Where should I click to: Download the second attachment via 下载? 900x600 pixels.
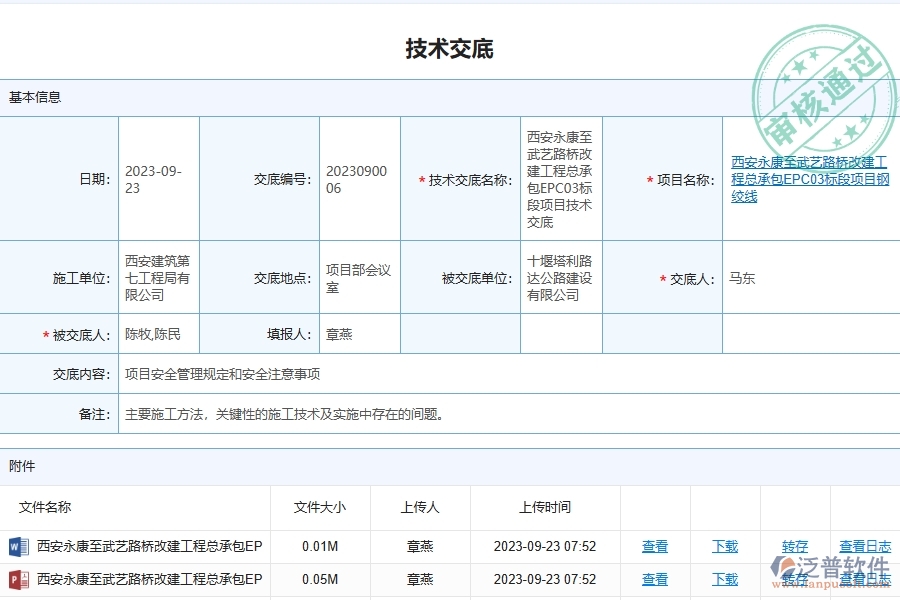[724, 579]
